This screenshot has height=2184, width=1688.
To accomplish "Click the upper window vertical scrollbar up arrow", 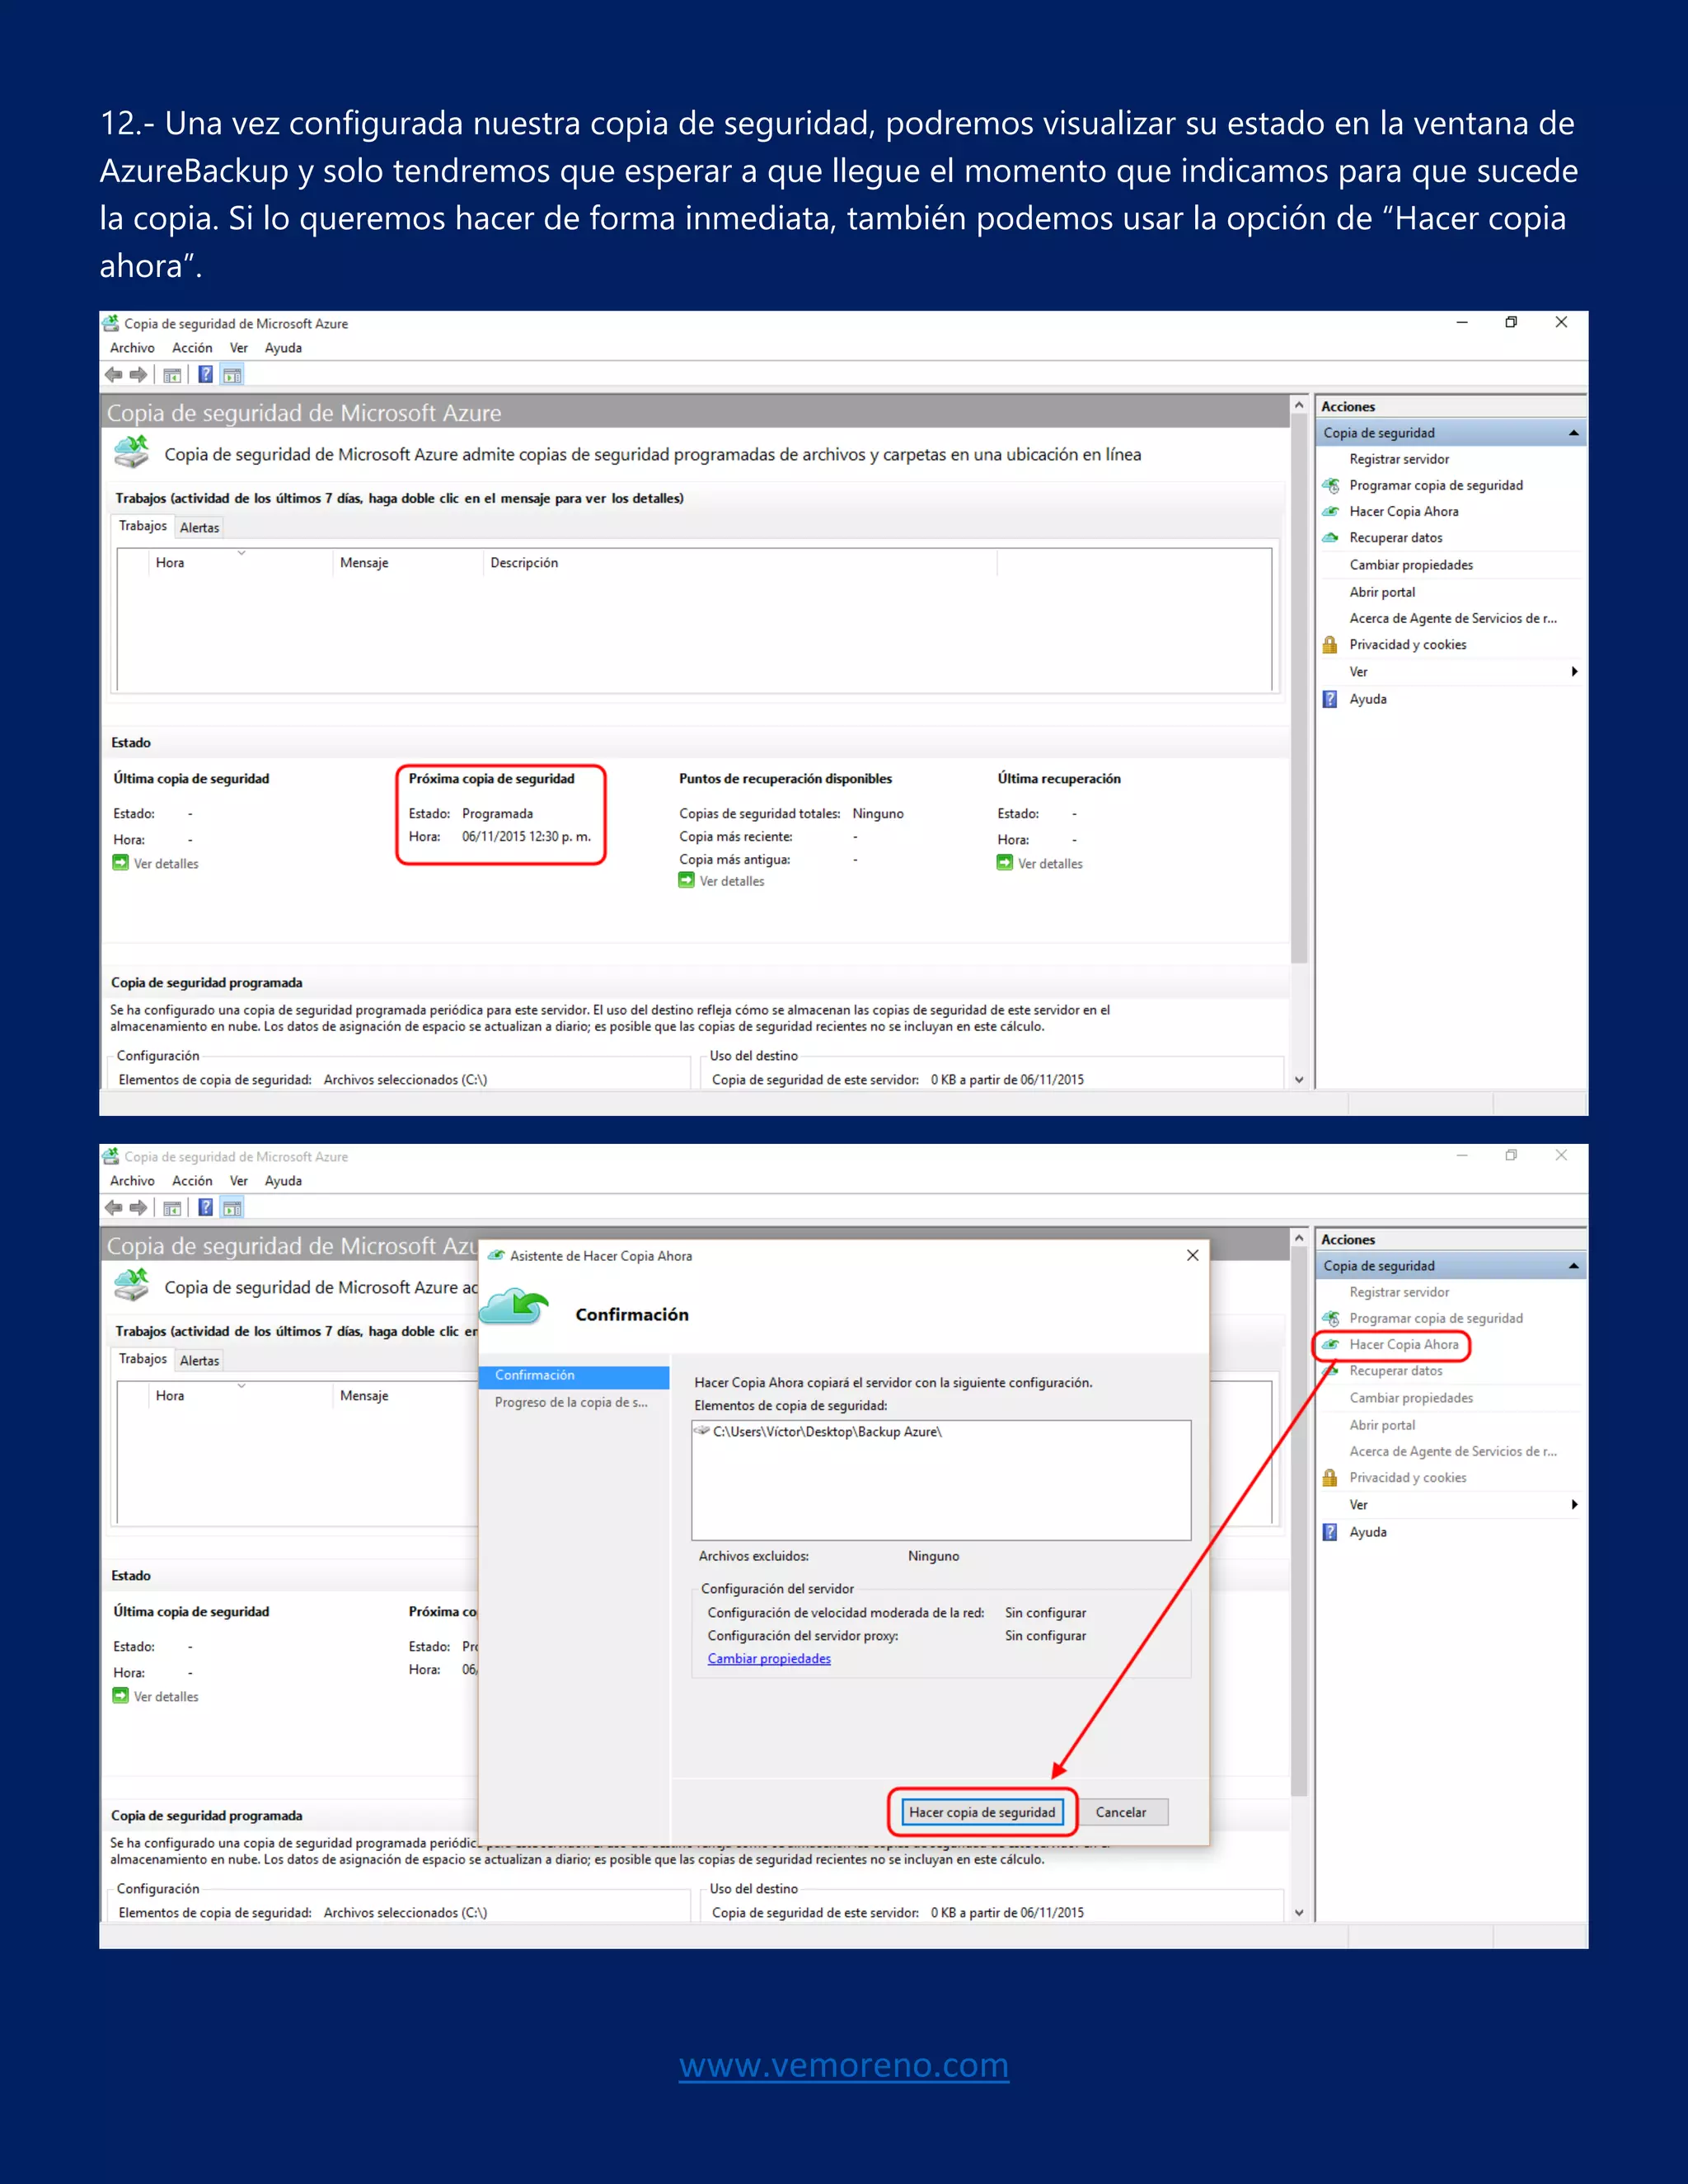I will pyautogui.click(x=1299, y=405).
